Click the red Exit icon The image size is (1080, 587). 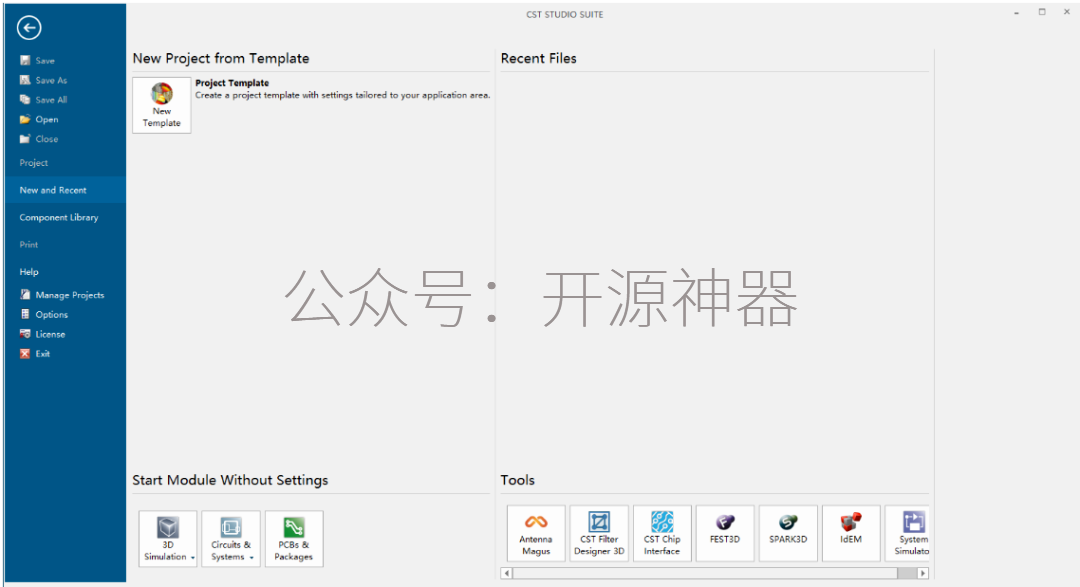click(x=25, y=353)
